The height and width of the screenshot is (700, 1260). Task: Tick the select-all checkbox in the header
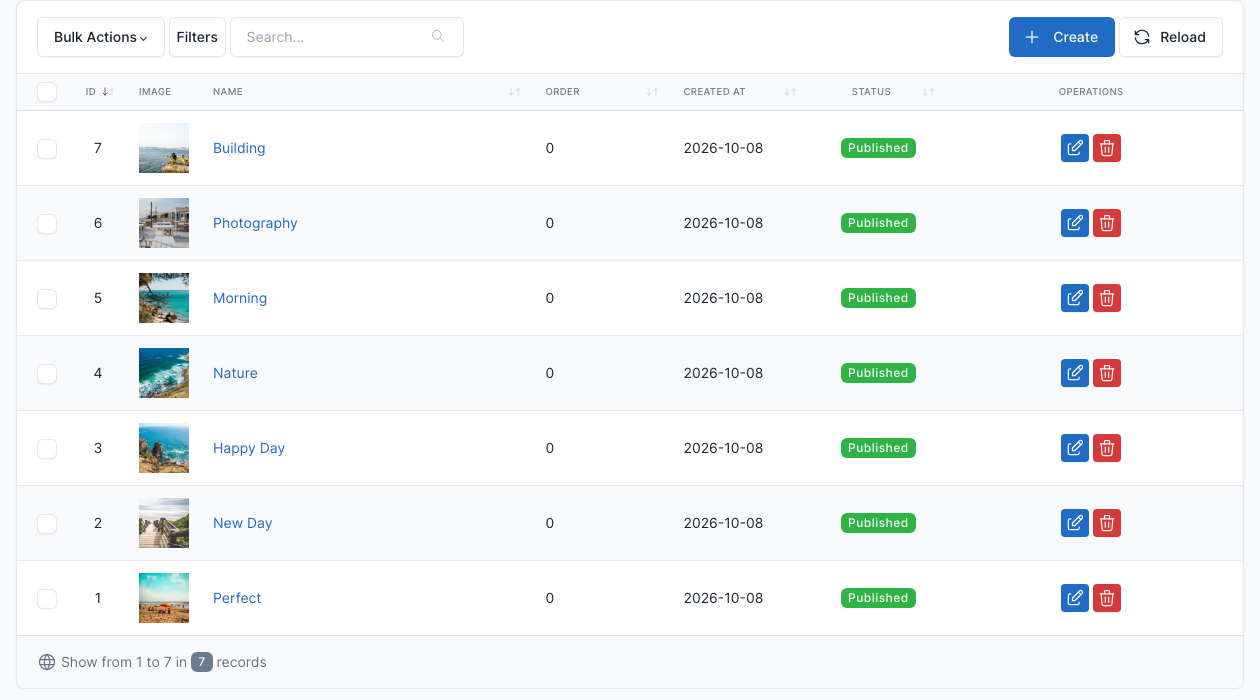[x=47, y=92]
